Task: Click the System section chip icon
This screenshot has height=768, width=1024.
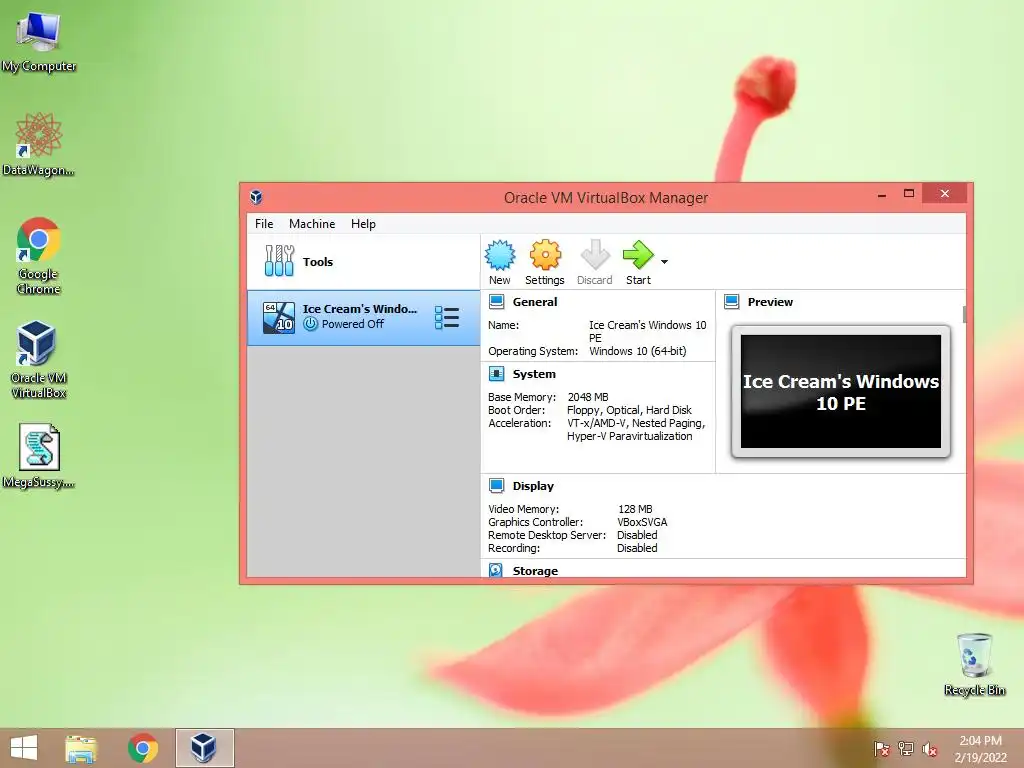Action: tap(496, 374)
